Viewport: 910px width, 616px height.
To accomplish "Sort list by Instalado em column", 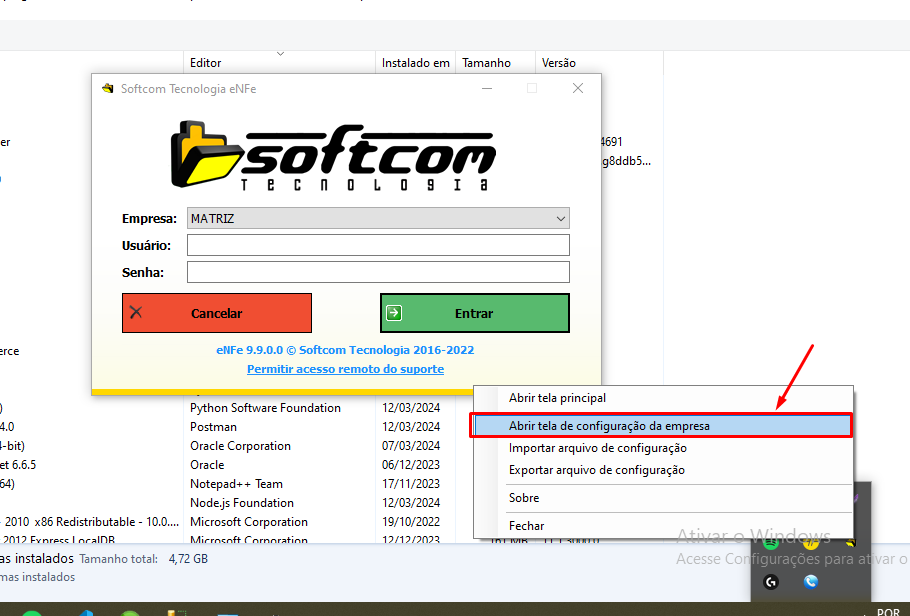I will coord(415,63).
